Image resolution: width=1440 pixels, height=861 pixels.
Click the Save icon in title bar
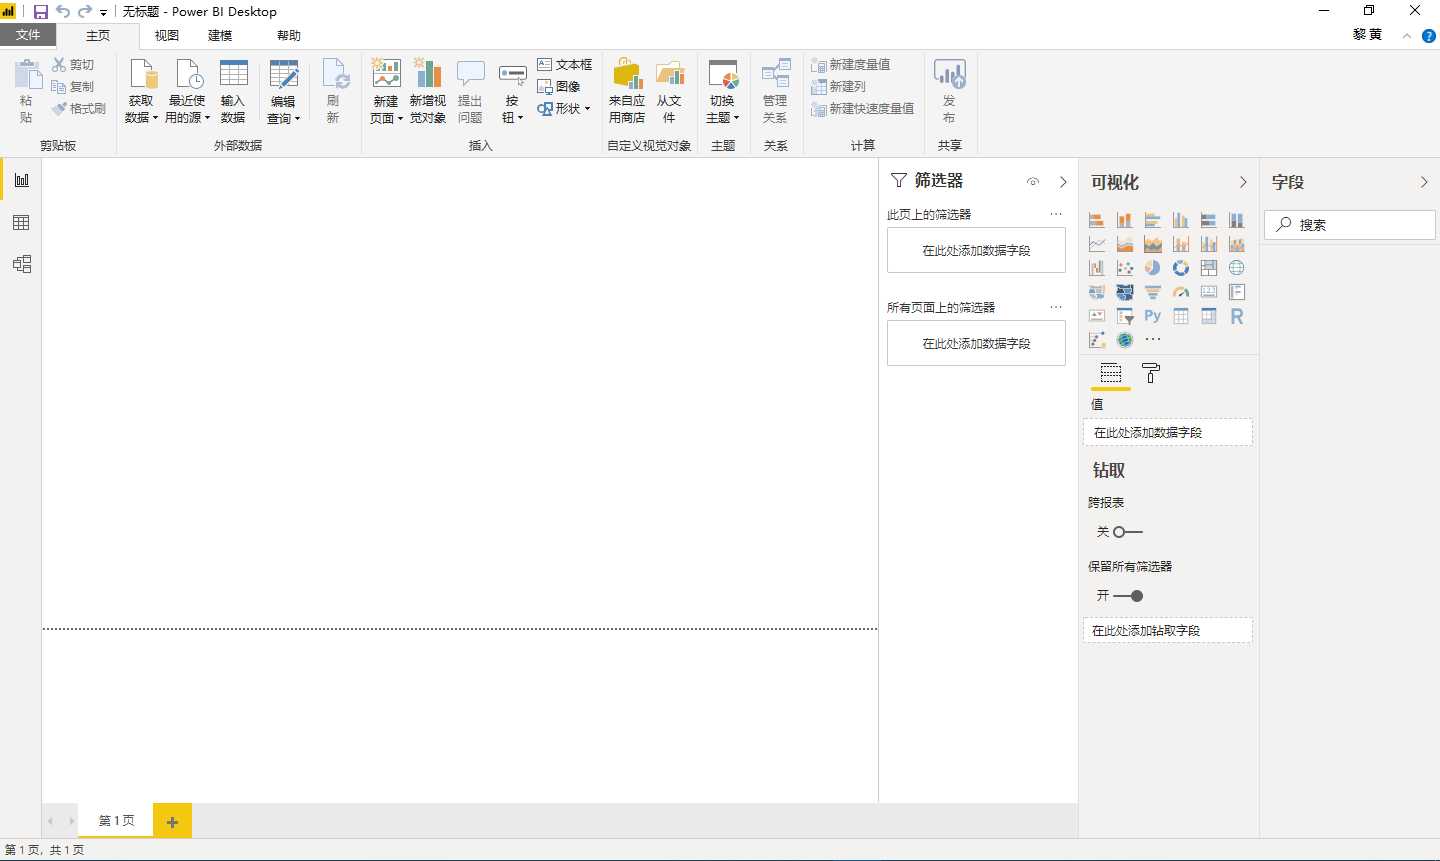41,12
